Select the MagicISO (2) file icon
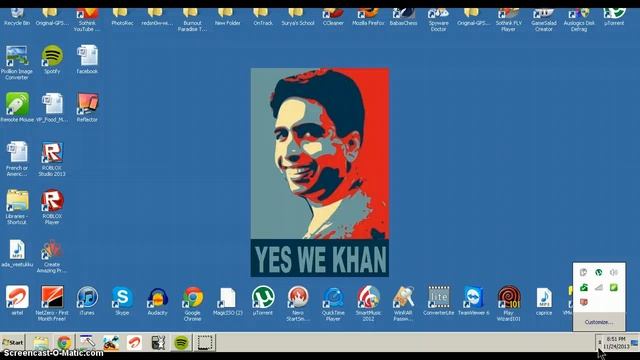 (227, 301)
